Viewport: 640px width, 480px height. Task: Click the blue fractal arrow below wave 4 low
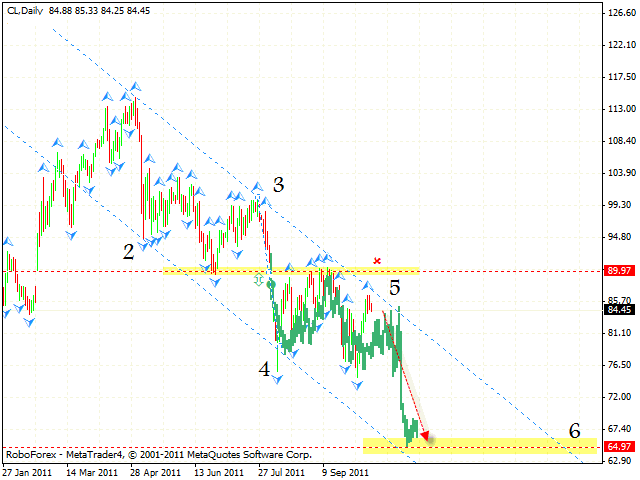pyautogui.click(x=277, y=379)
